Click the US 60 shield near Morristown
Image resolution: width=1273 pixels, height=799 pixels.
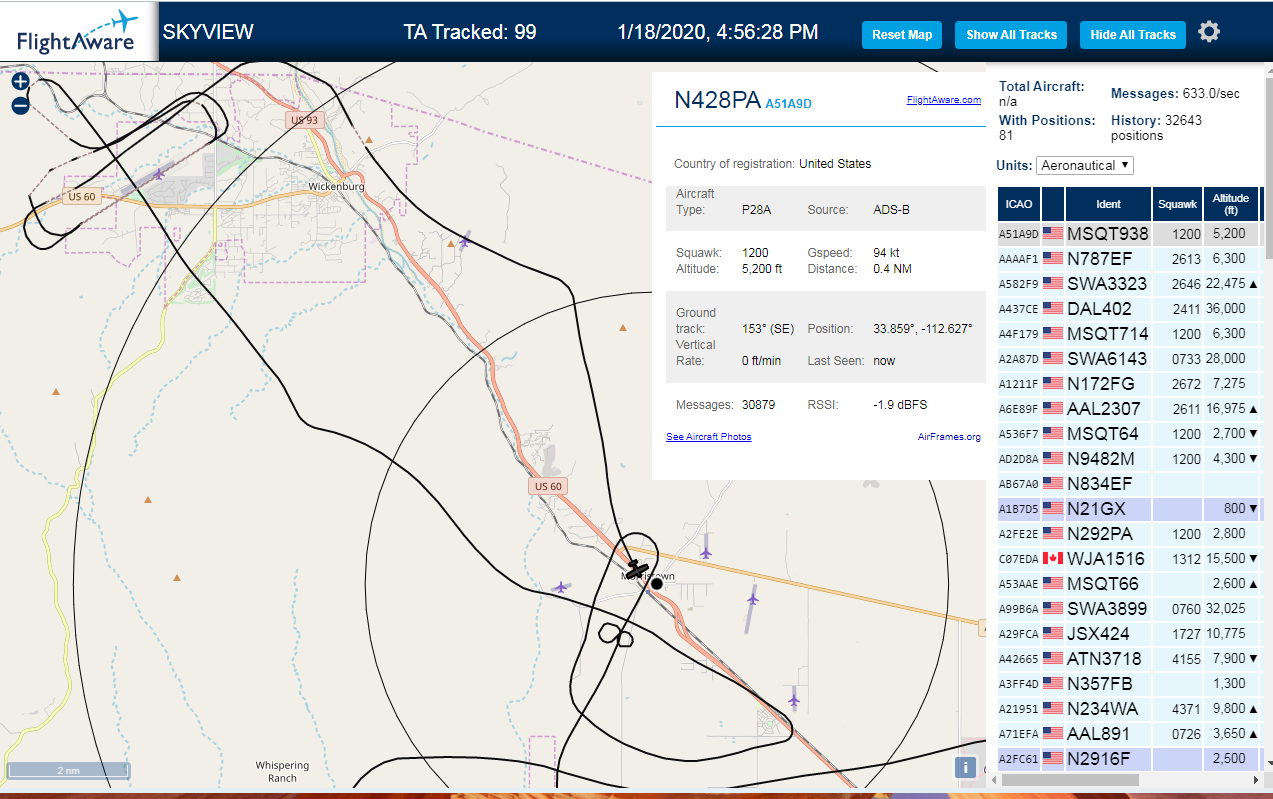click(x=548, y=486)
